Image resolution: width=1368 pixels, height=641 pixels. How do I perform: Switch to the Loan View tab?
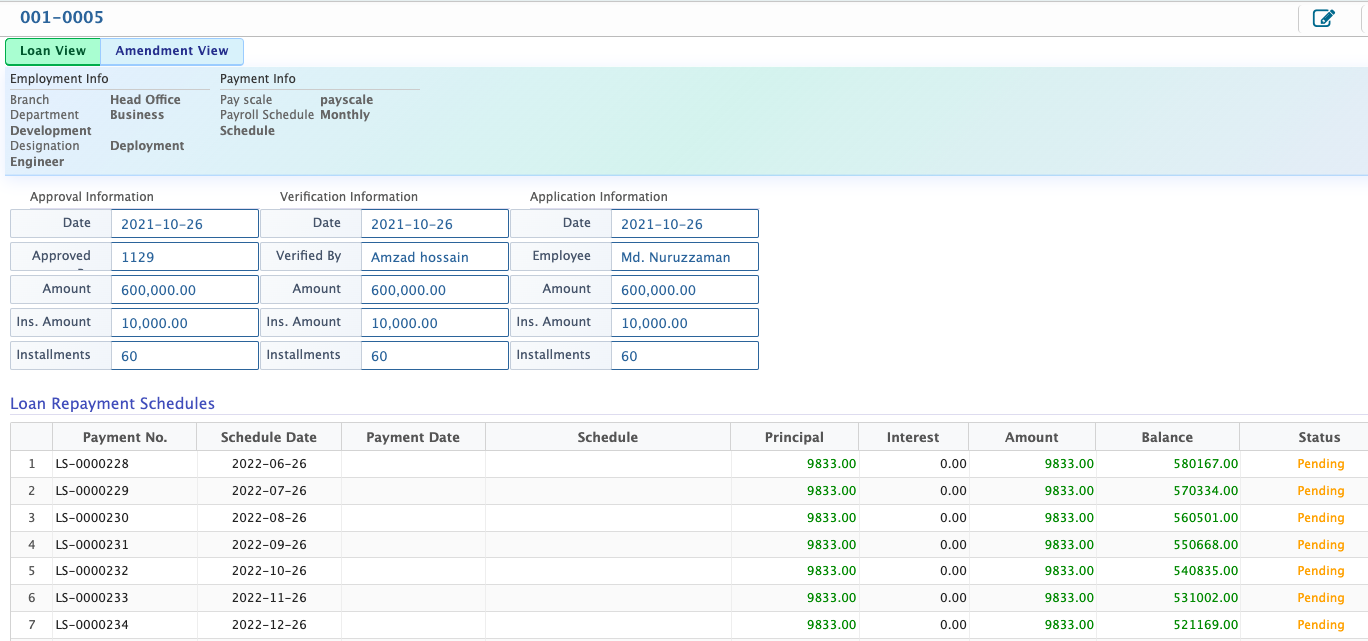(x=53, y=51)
